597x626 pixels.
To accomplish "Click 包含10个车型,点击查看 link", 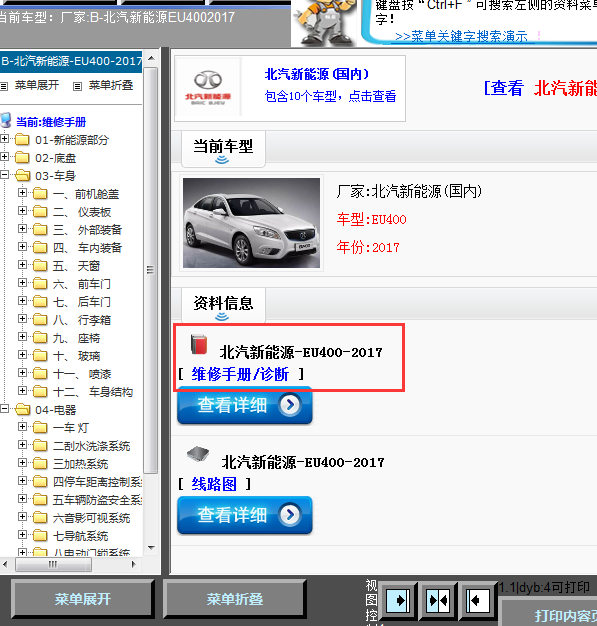I will 330,96.
